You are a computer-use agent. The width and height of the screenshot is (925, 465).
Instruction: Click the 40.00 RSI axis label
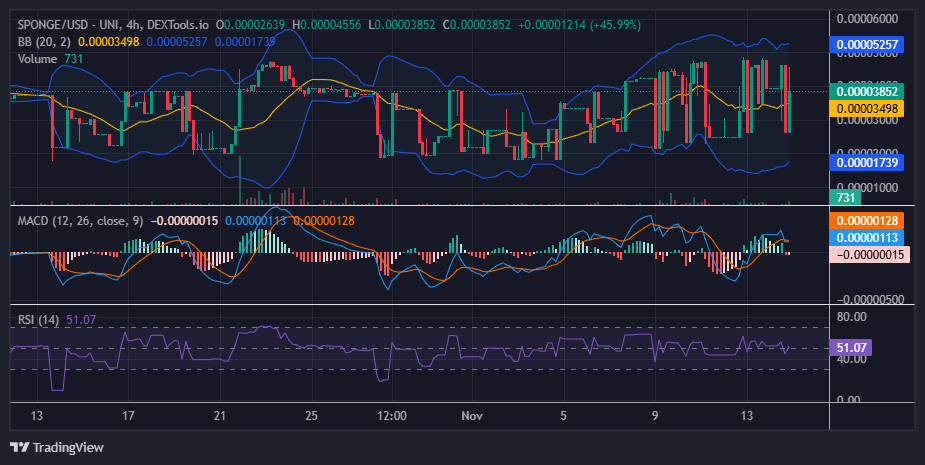pos(851,359)
